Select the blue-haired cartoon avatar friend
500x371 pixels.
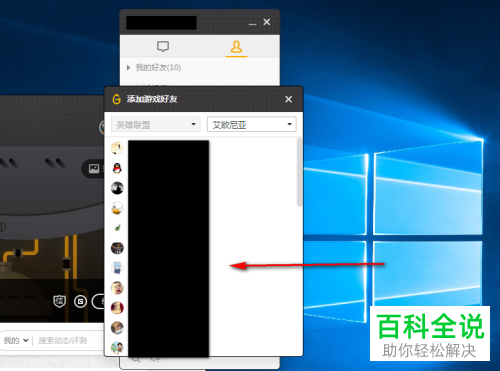point(117,268)
